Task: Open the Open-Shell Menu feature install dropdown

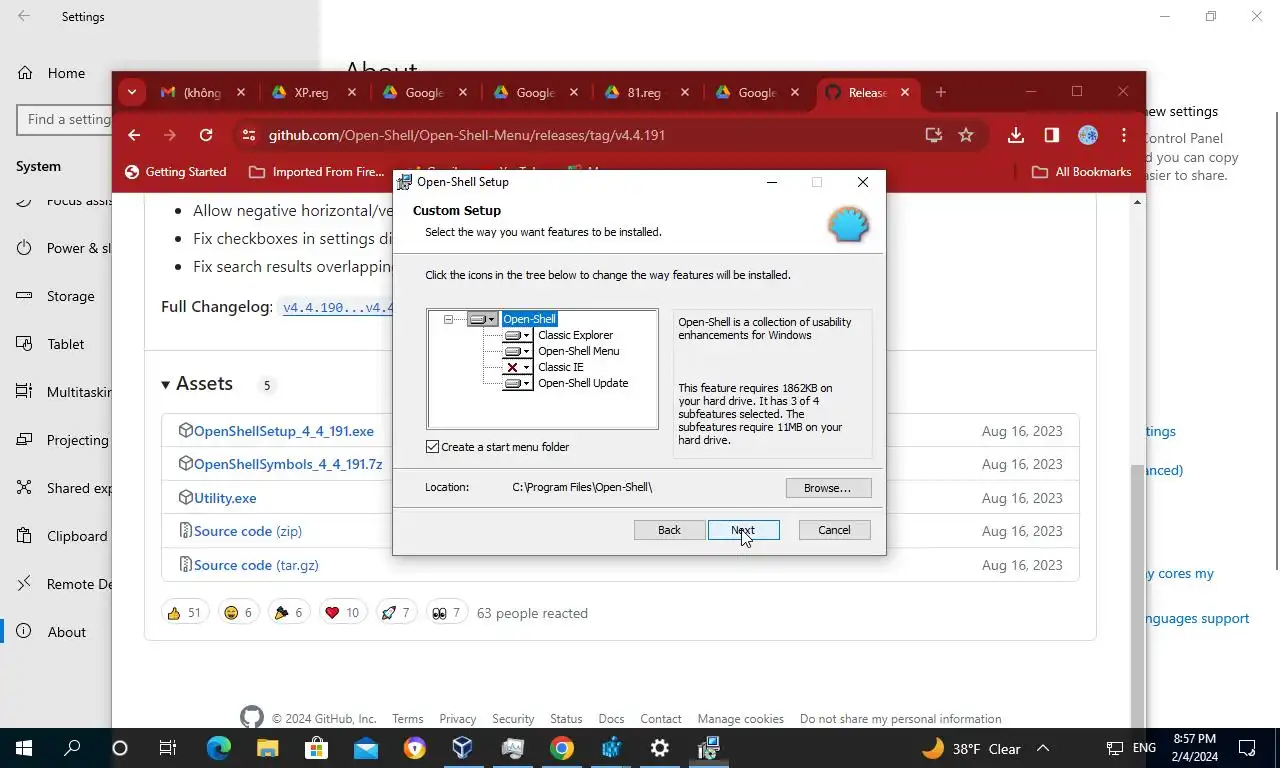Action: pyautogui.click(x=517, y=351)
